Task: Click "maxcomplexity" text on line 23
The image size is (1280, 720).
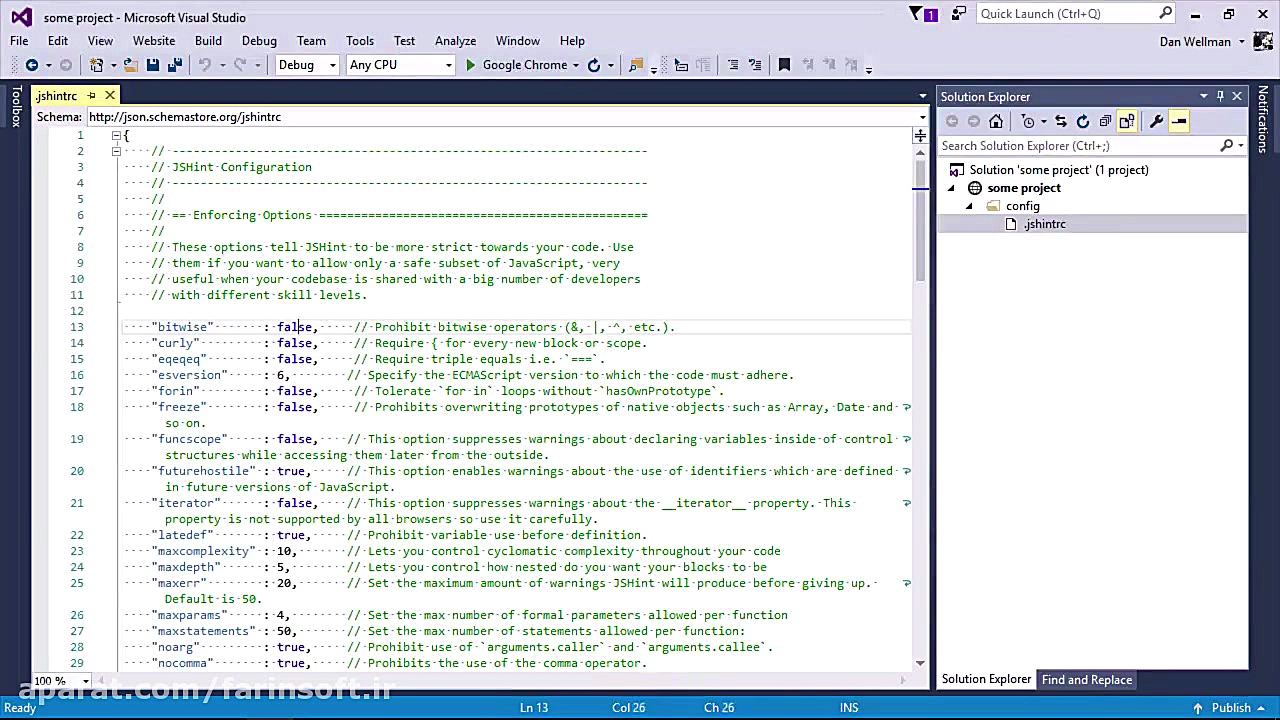Action: [x=203, y=551]
